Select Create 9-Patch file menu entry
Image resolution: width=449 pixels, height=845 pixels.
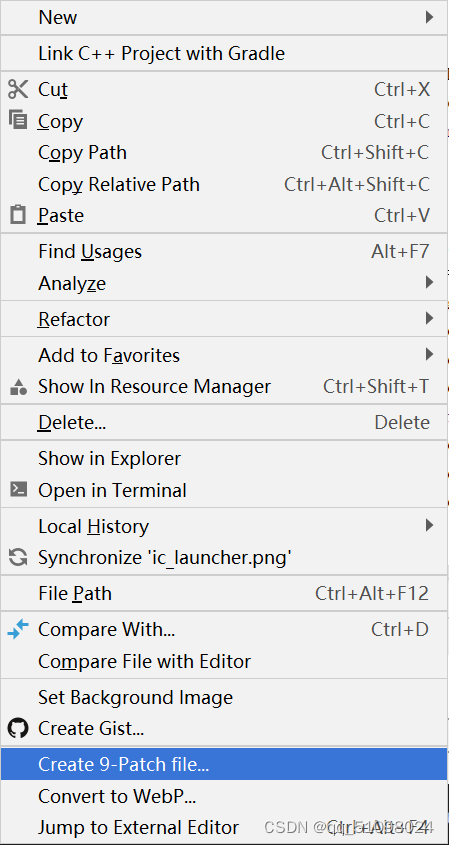pos(224,764)
